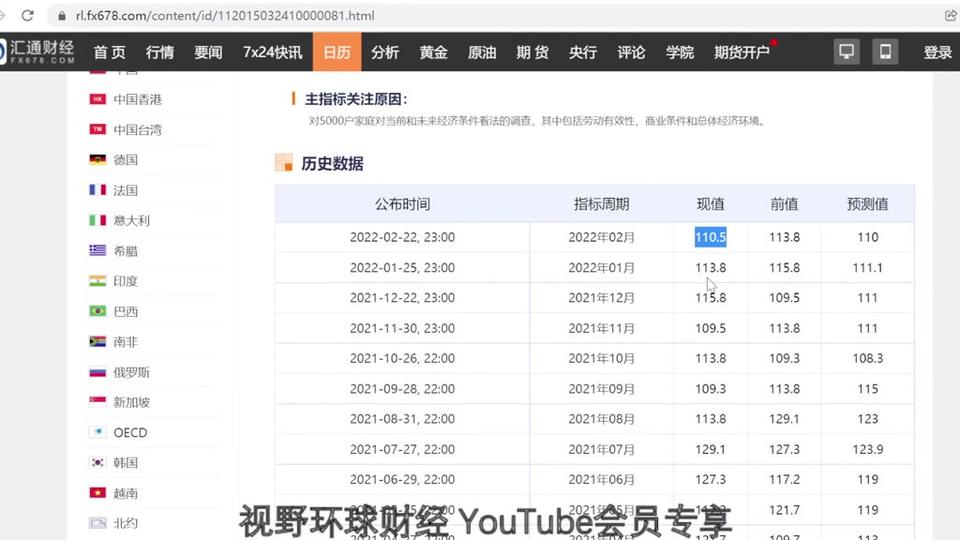Click the India flag icon
Screen dimensions: 960x540
pos(97,281)
